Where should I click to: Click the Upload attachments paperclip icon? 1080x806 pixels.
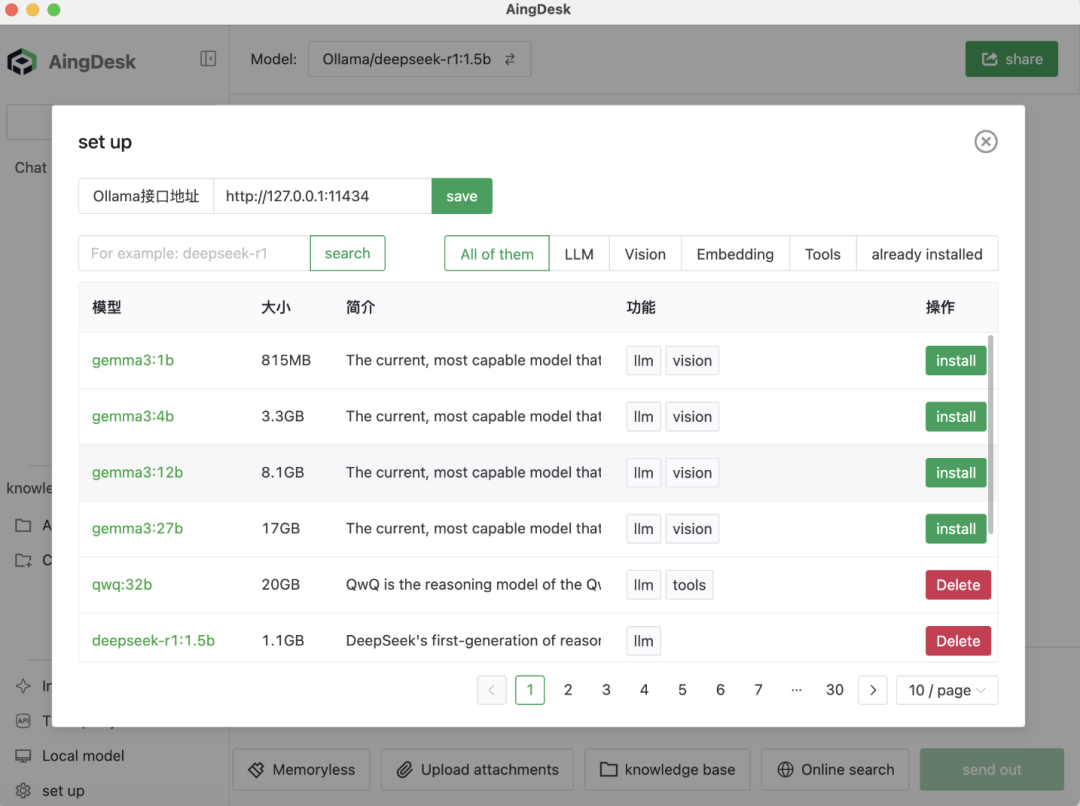coord(404,769)
